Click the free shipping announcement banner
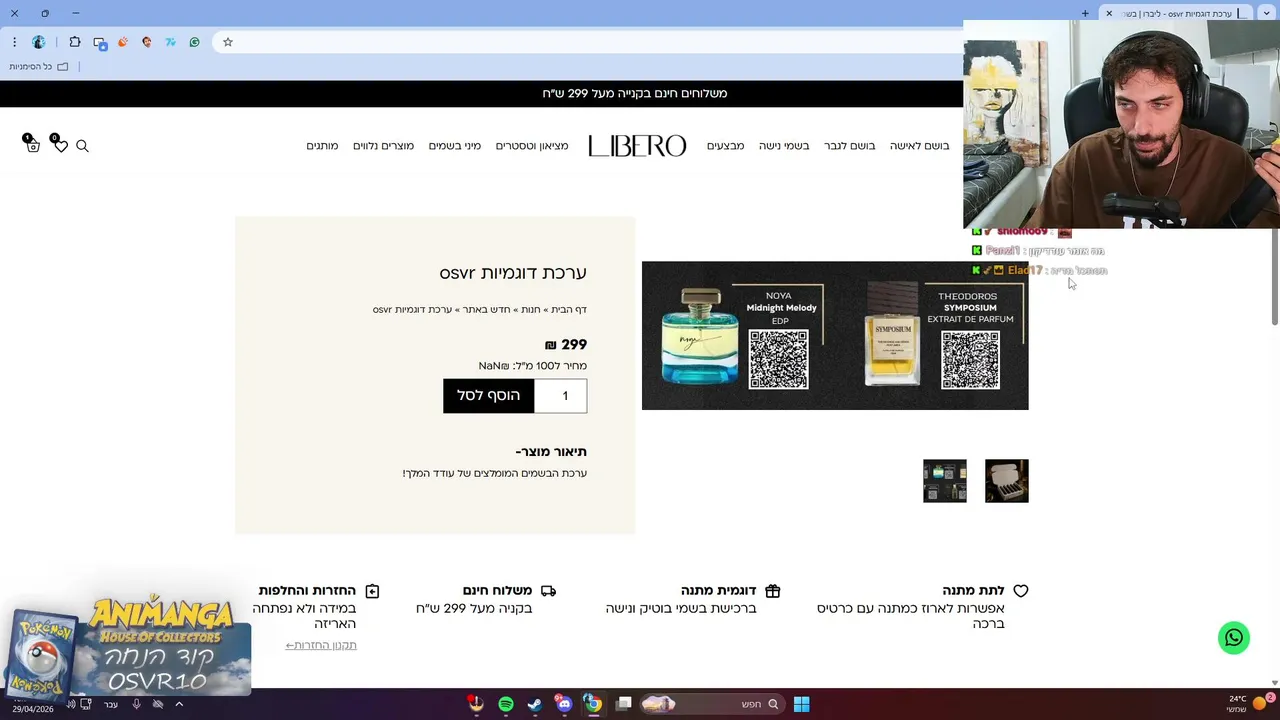Image resolution: width=1280 pixels, height=720 pixels. 635,93
